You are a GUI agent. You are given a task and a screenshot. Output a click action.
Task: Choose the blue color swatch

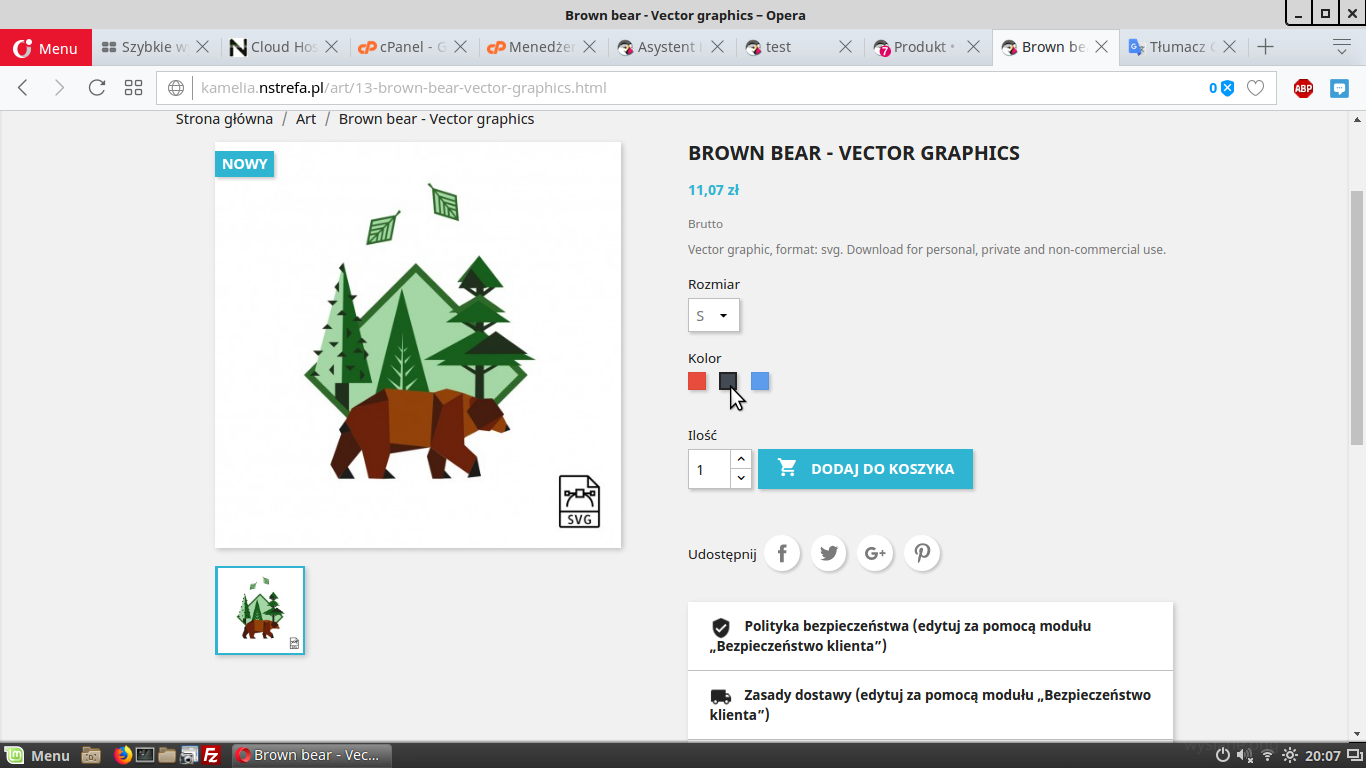[x=760, y=381]
